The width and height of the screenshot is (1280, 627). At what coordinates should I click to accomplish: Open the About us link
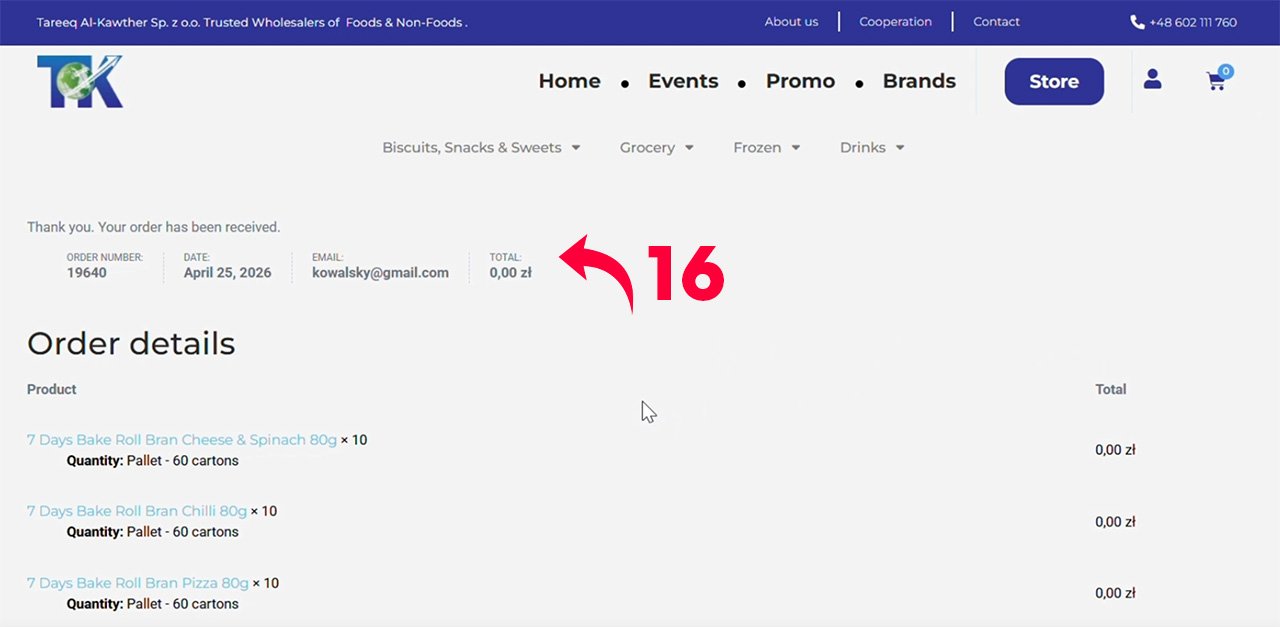[x=791, y=22]
